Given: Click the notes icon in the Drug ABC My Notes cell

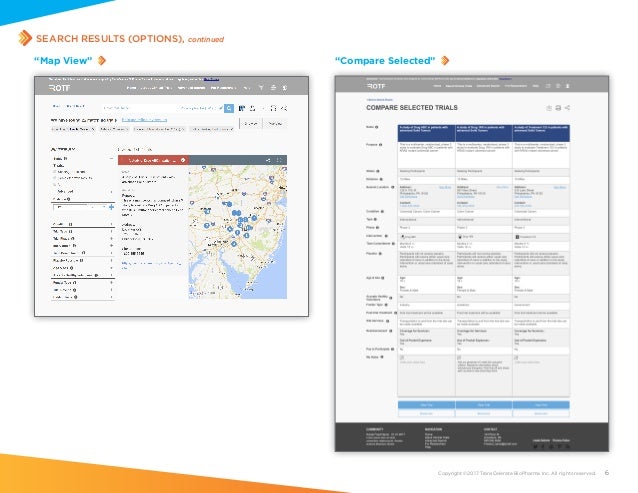Looking at the screenshot, I should click(x=402, y=358).
